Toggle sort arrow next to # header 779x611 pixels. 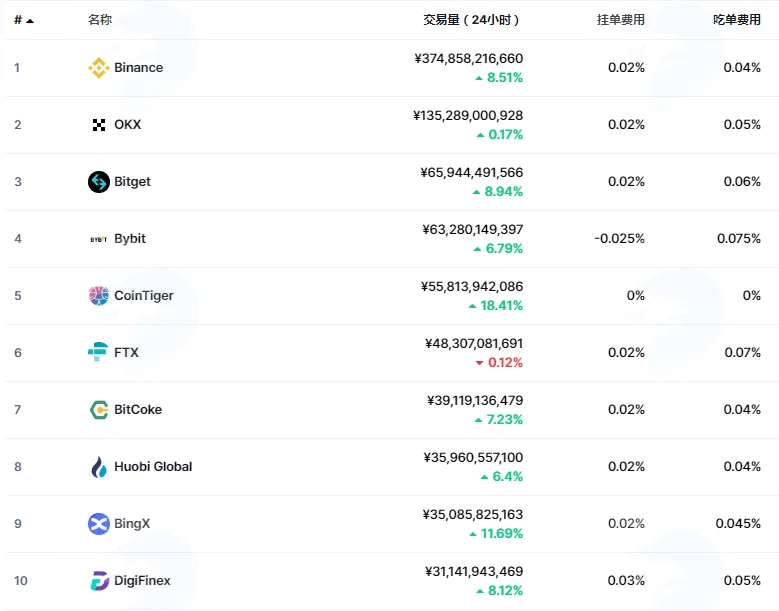pyautogui.click(x=30, y=20)
